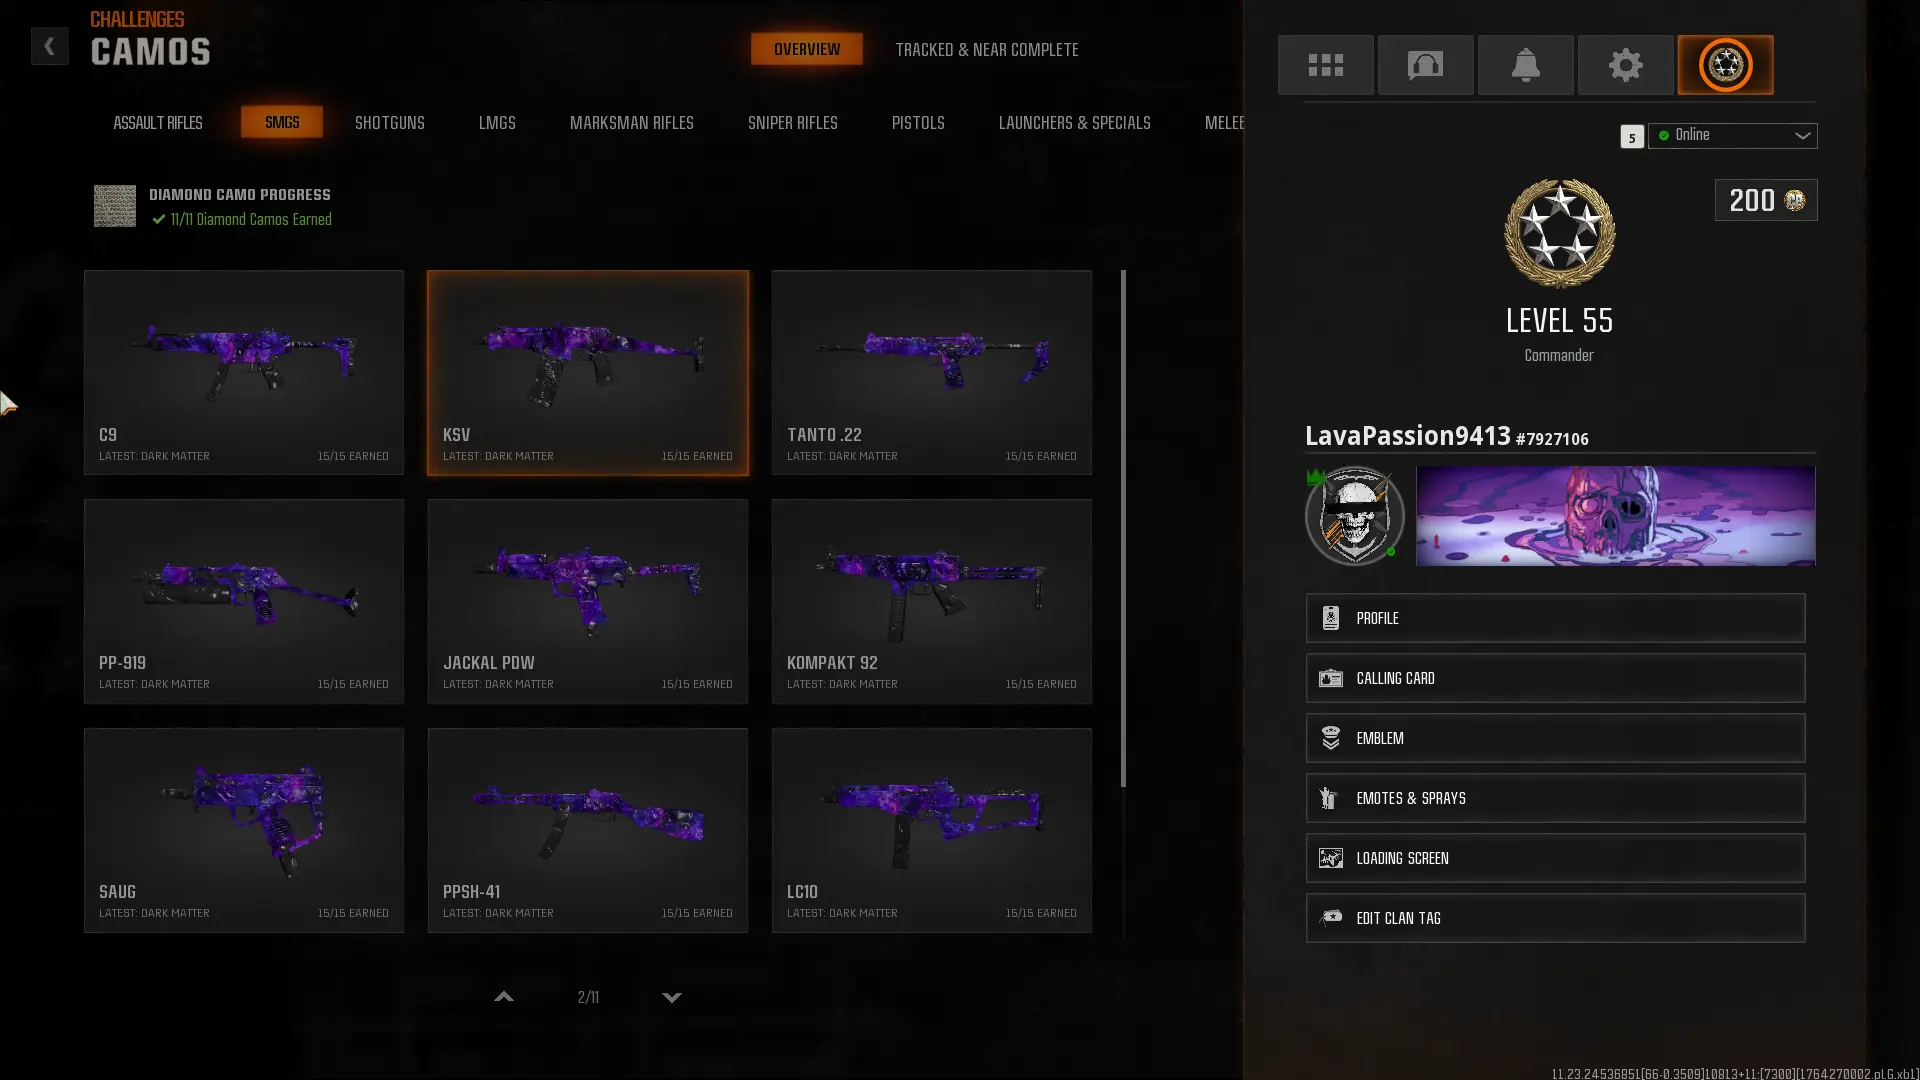Image resolution: width=1920 pixels, height=1080 pixels.
Task: Click the skull emblem avatar
Action: click(1354, 516)
